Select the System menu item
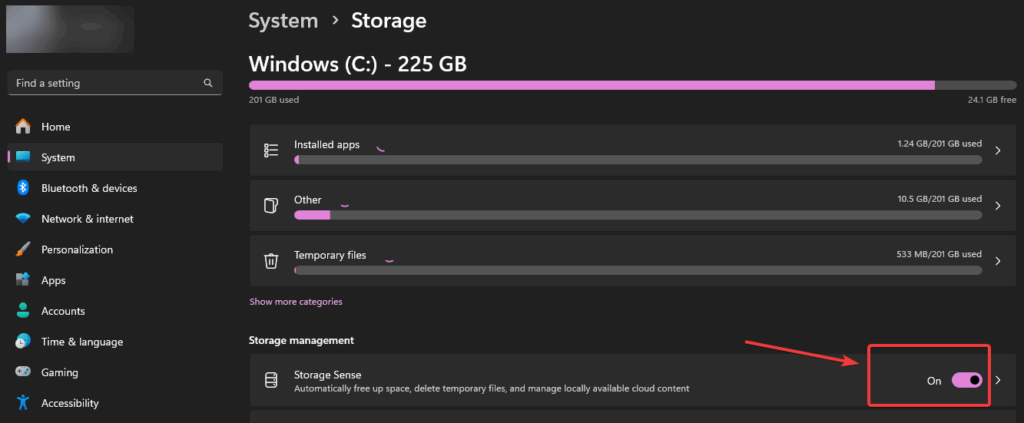Viewport: 1024px width, 423px height. (115, 157)
